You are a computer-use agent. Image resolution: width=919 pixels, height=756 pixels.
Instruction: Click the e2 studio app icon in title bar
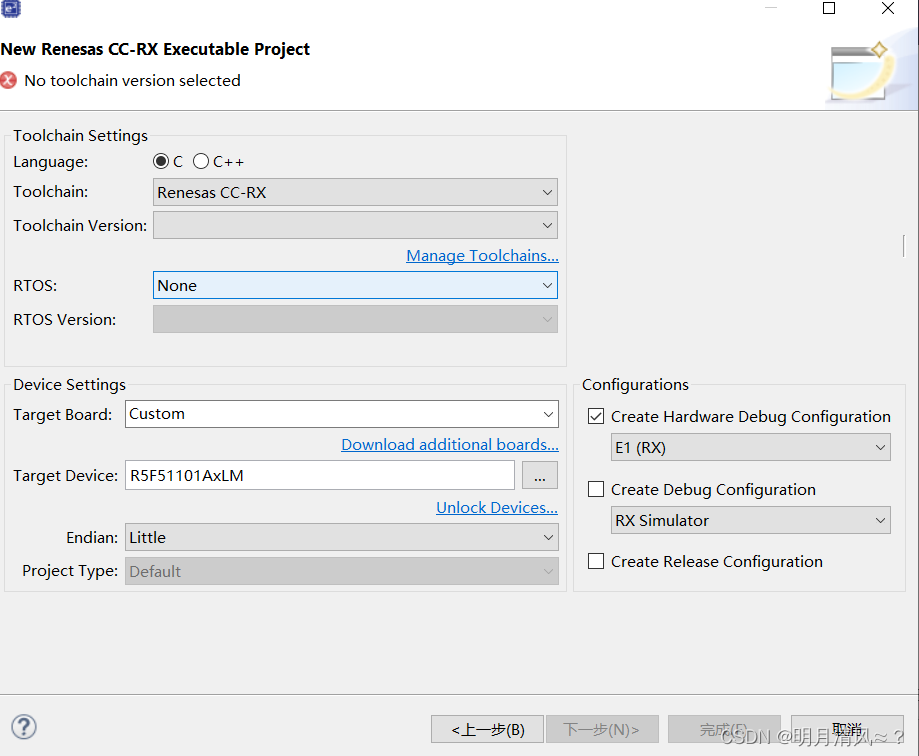point(11,8)
